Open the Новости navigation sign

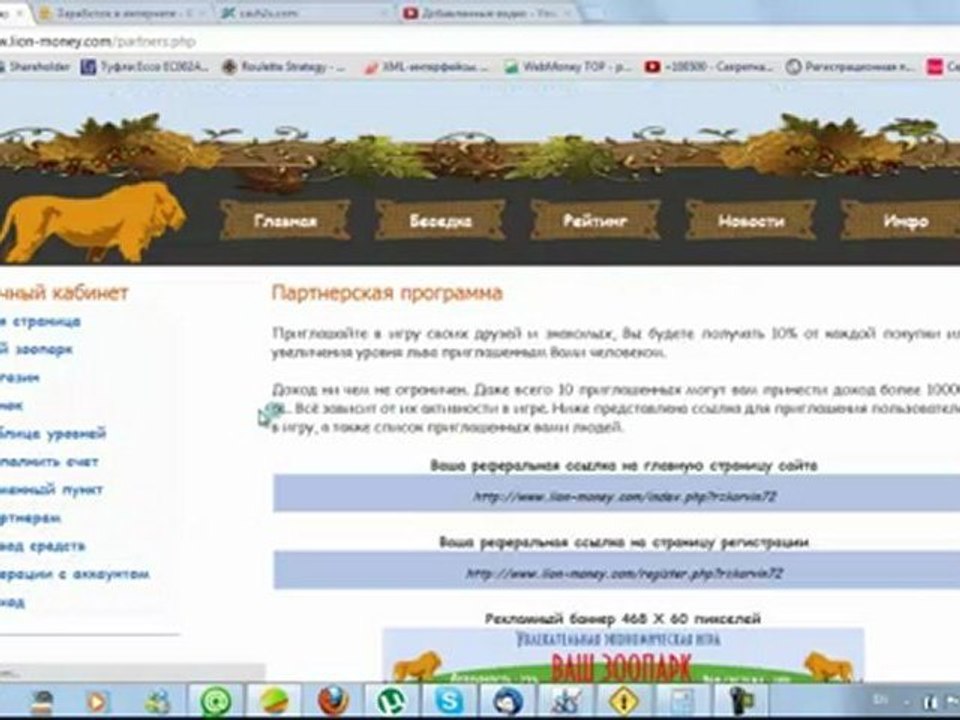click(751, 220)
